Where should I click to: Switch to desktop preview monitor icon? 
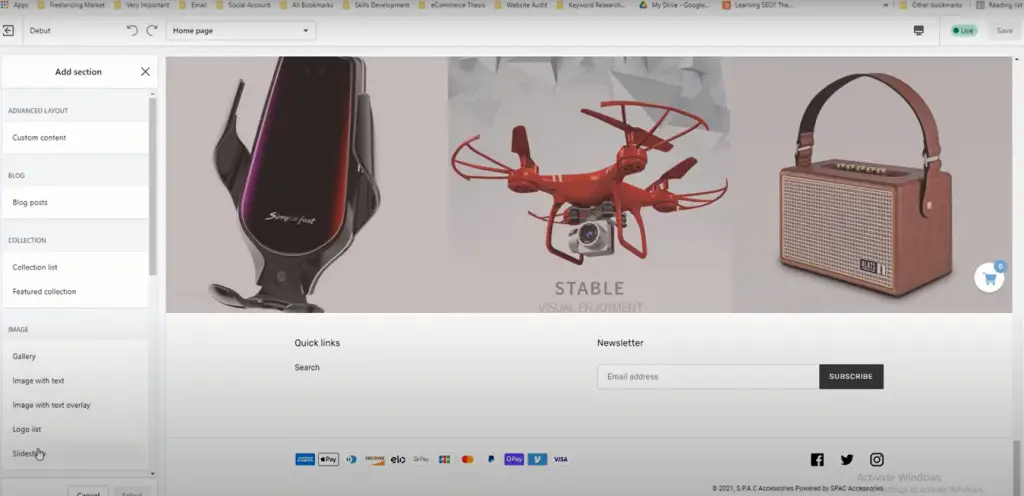point(918,31)
